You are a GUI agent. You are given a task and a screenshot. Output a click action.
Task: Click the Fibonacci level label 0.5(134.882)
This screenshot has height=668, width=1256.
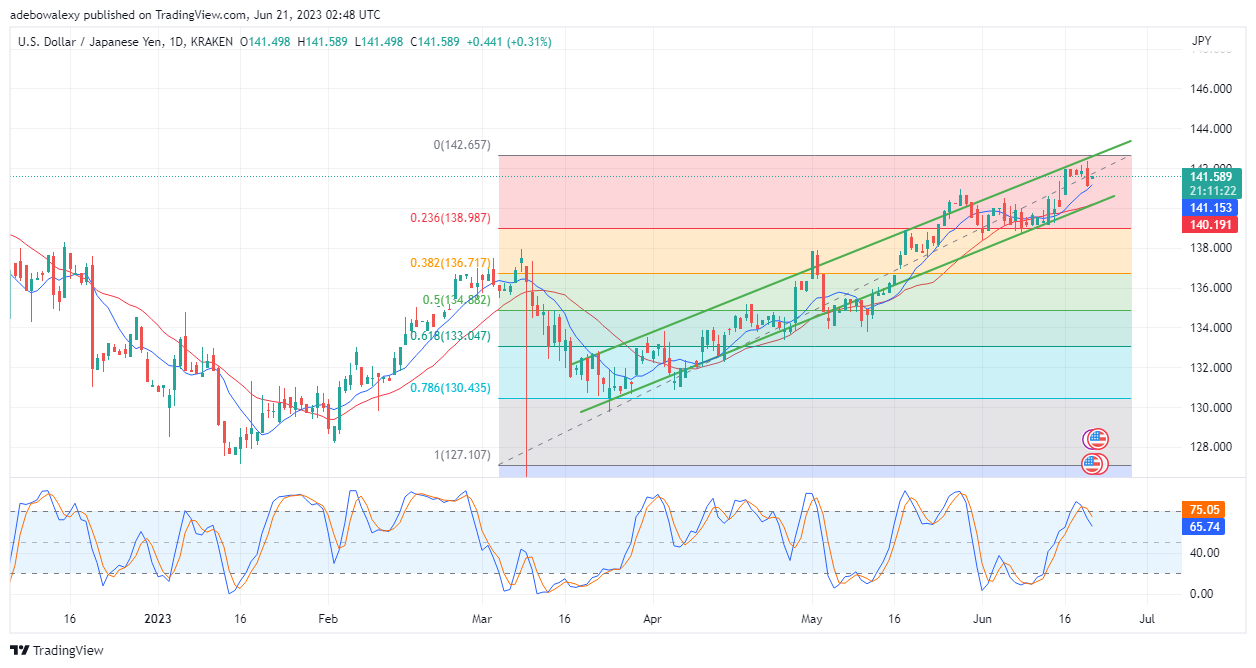[456, 299]
